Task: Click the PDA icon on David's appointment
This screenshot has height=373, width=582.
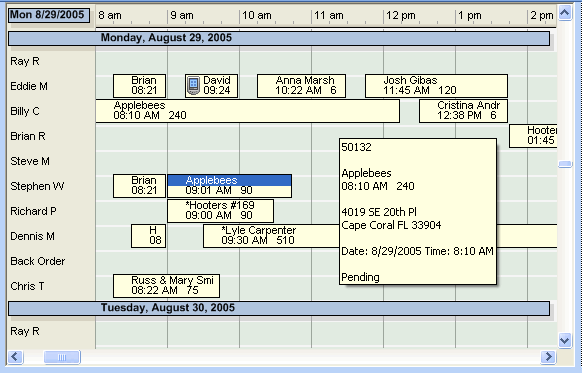Action: [193, 86]
